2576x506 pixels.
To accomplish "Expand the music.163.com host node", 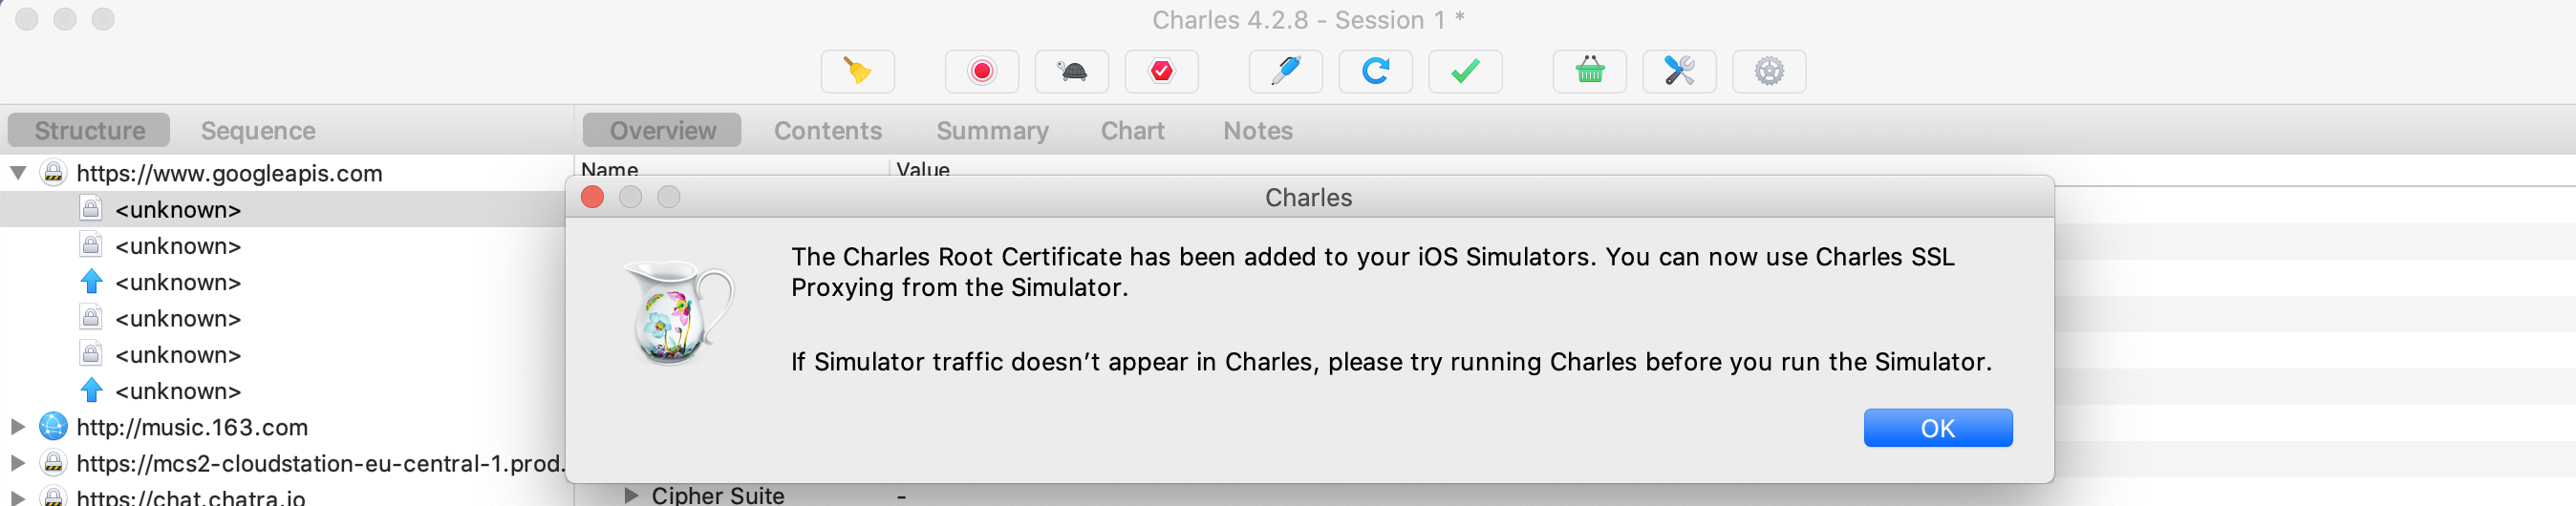I will 18,427.
